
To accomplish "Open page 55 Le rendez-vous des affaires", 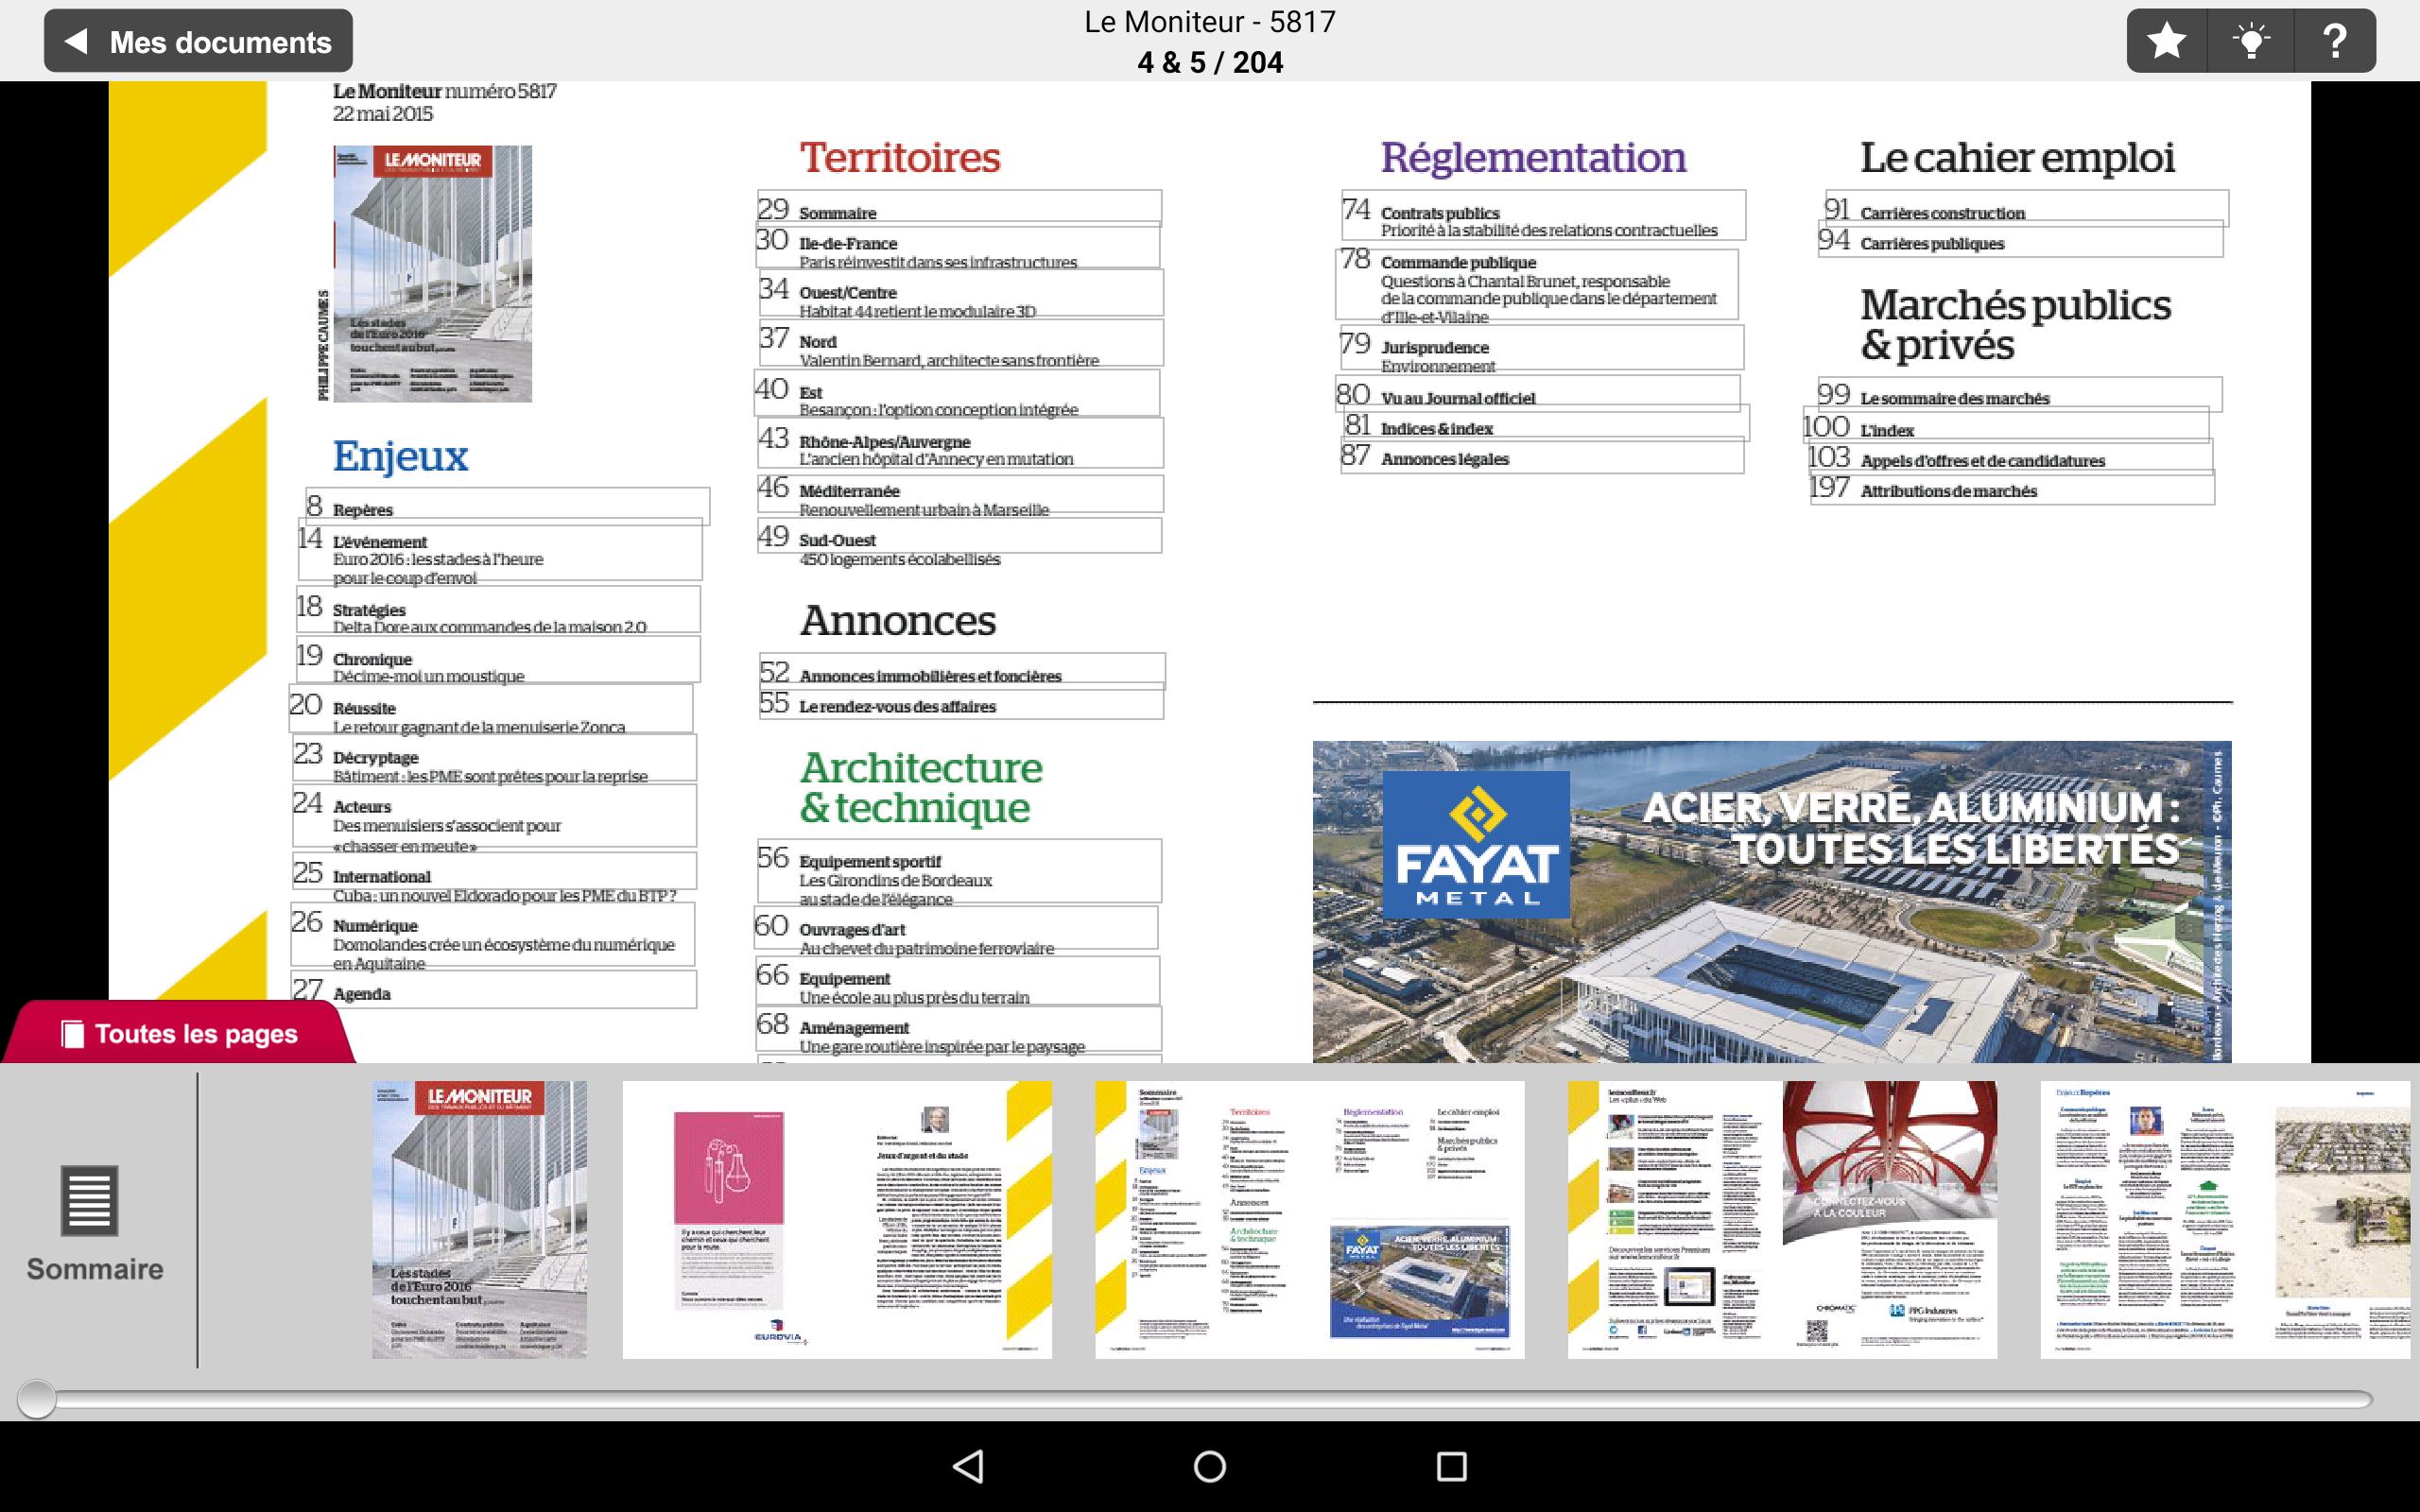I will click(962, 702).
